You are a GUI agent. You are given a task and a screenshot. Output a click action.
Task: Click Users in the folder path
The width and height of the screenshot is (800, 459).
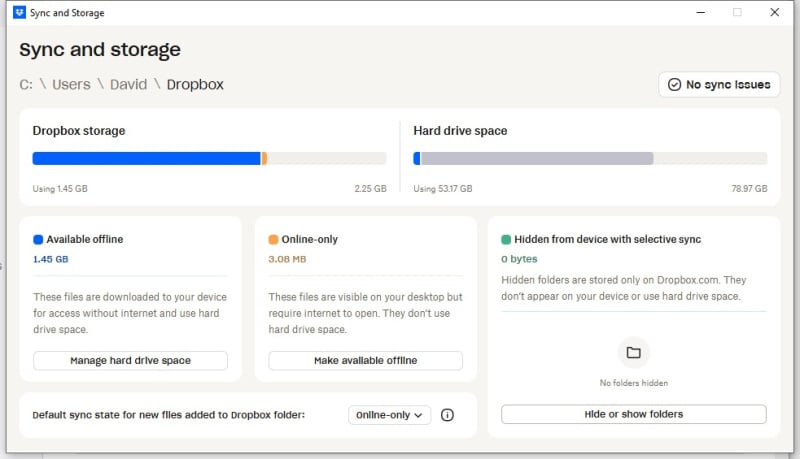(x=71, y=84)
